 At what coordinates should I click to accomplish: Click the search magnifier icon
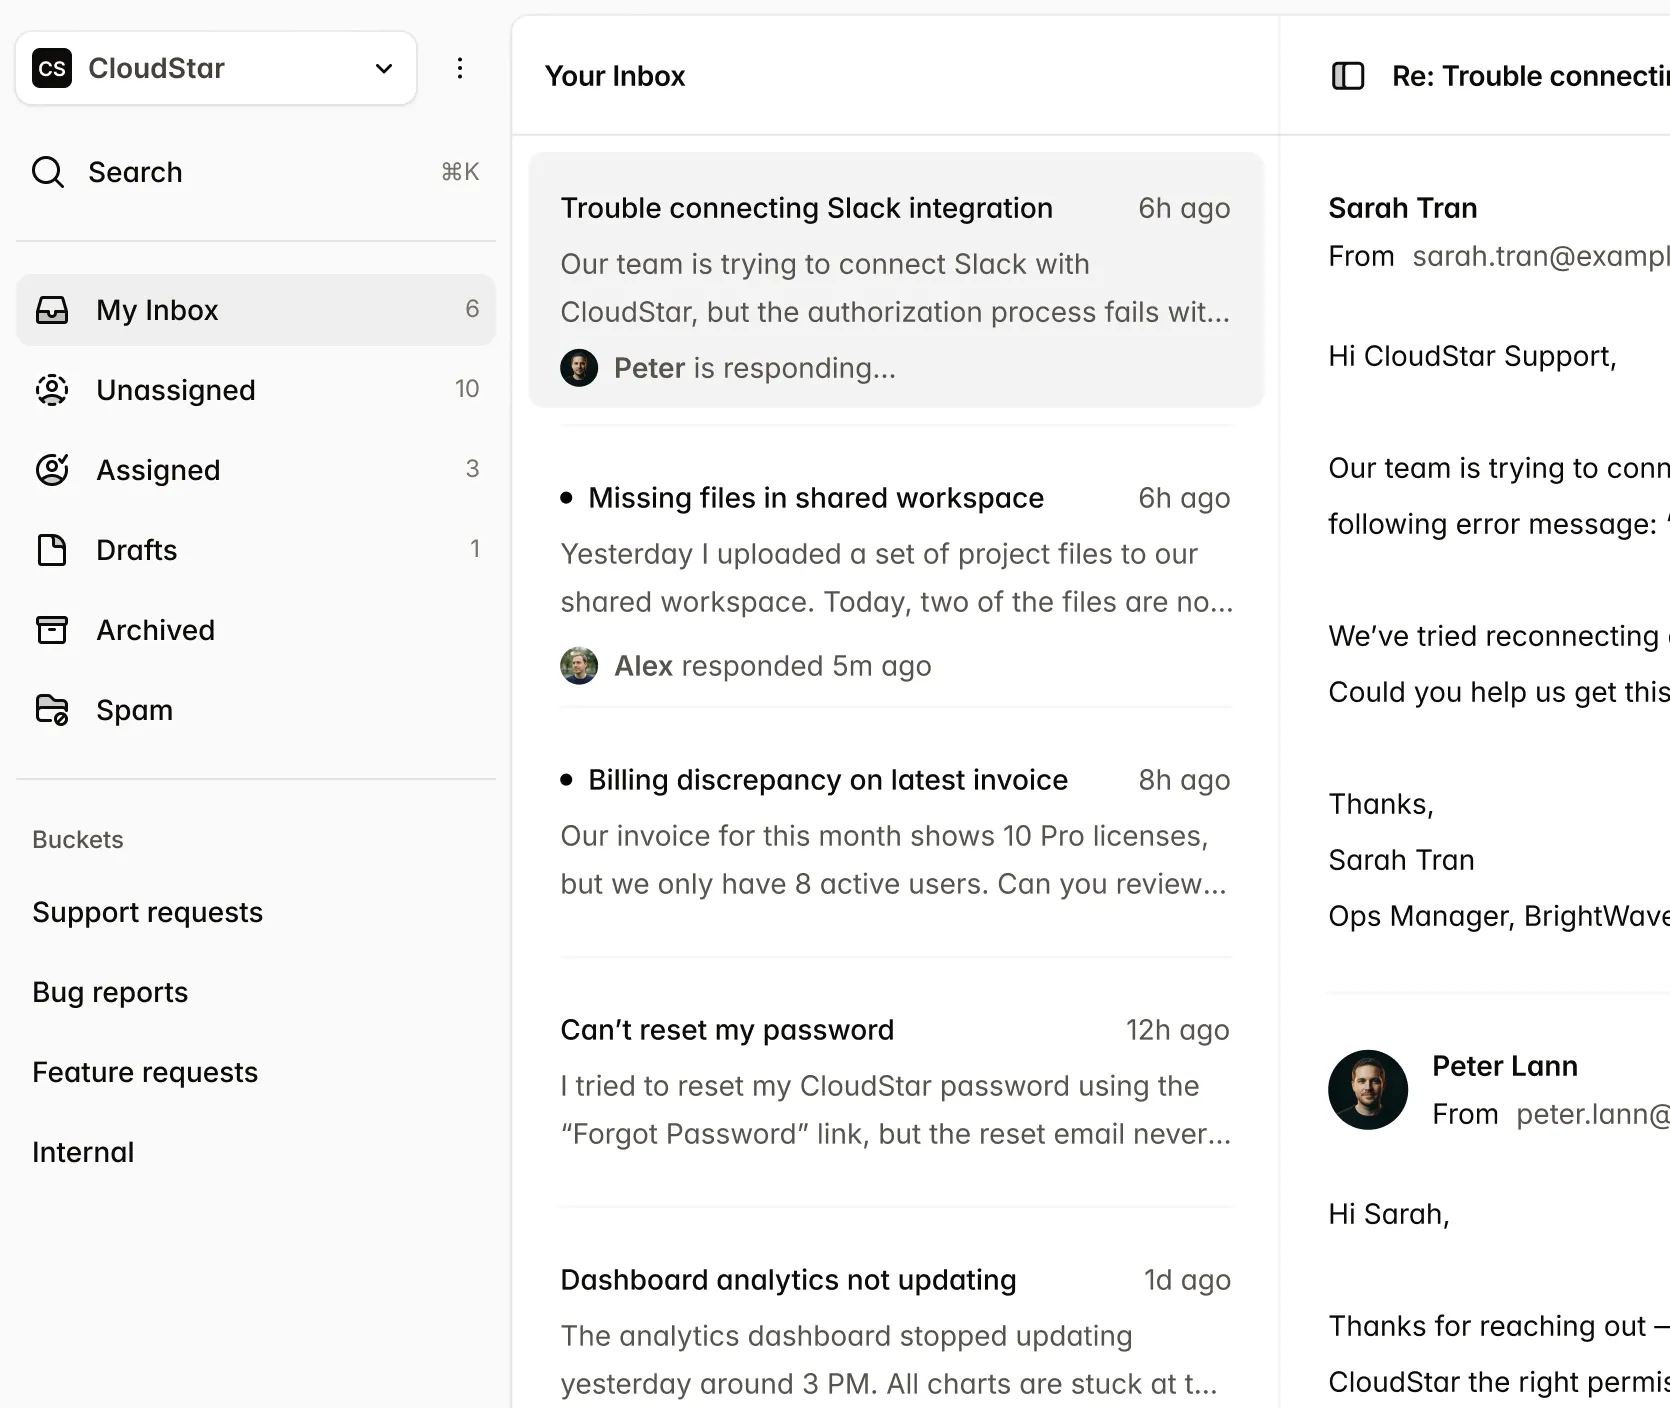coord(47,172)
